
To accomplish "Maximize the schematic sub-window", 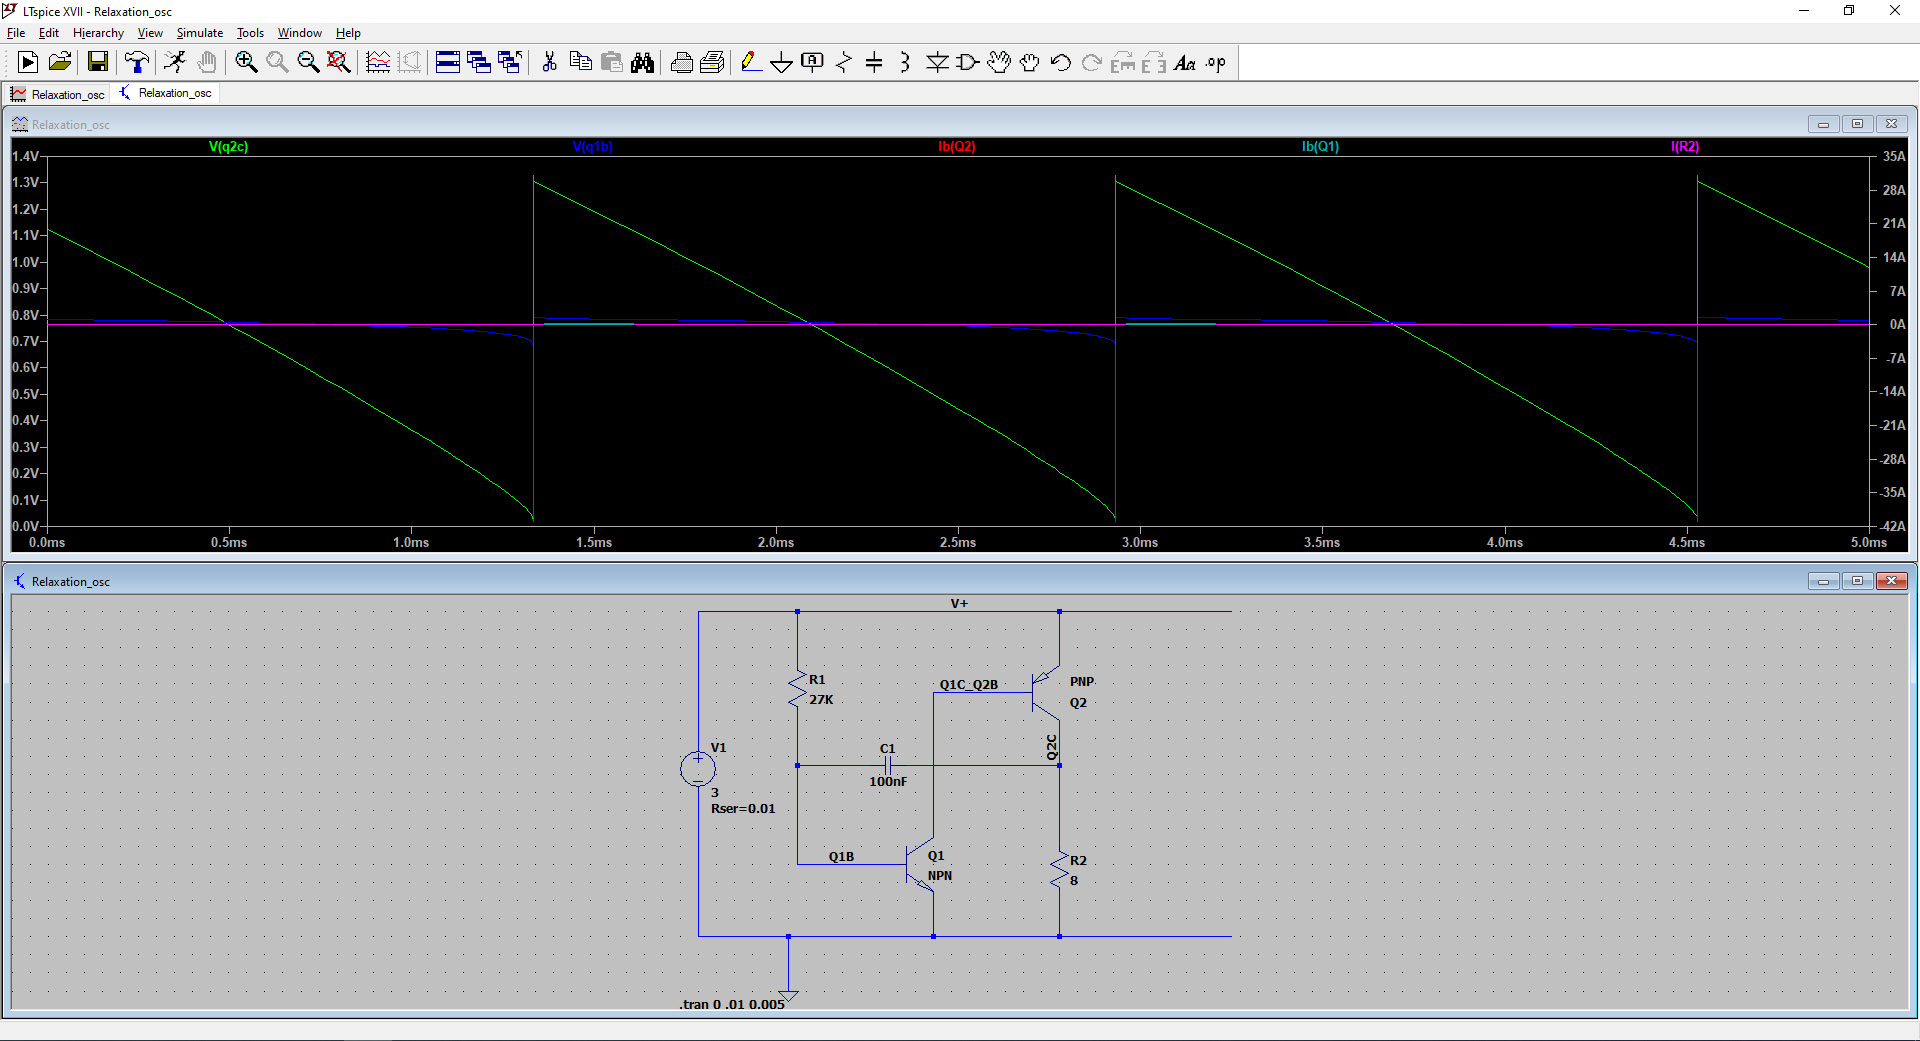I will click(x=1857, y=581).
